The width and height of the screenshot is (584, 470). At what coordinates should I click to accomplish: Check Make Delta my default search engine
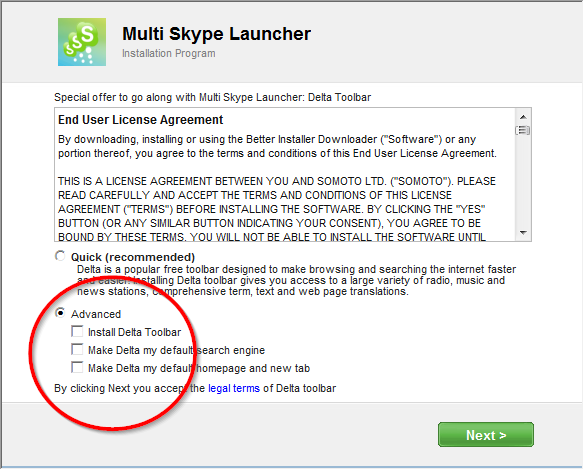coord(77,349)
